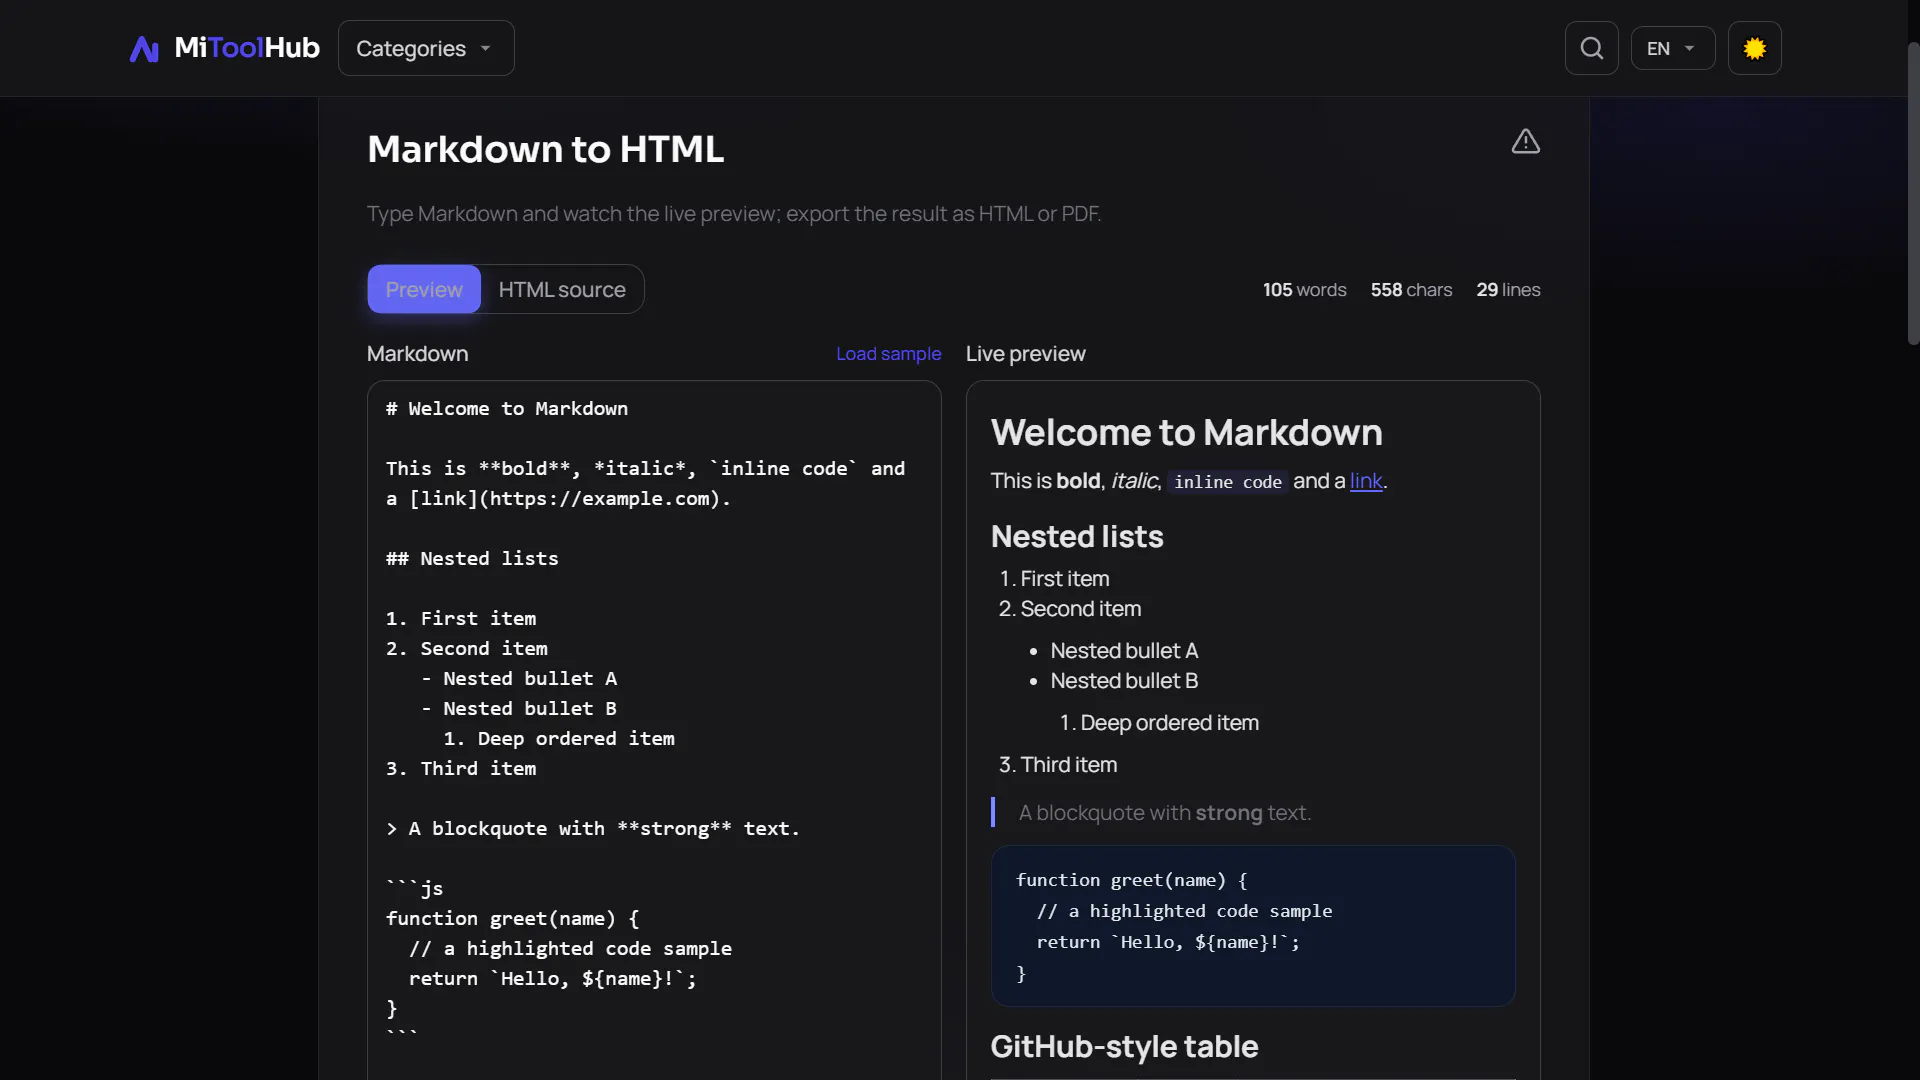Viewport: 1920px width, 1080px height.
Task: Open the search icon in header
Action: tap(1591, 48)
